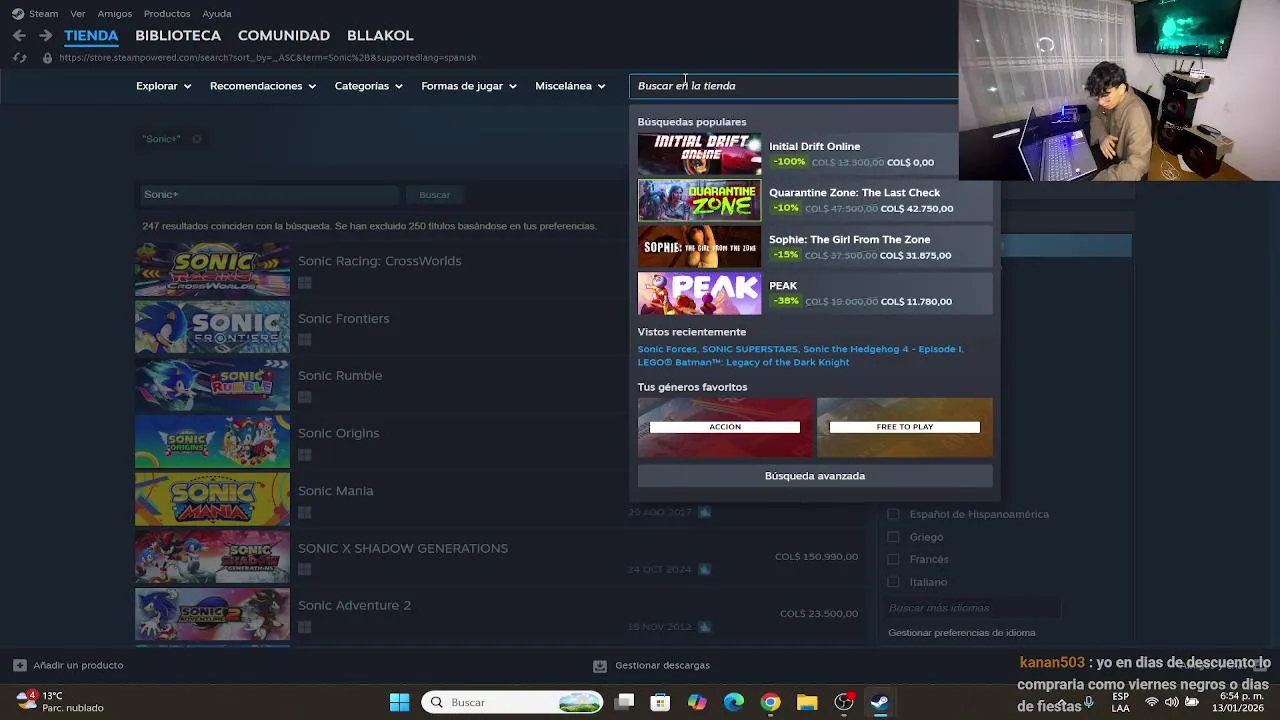The height and width of the screenshot is (720, 1280).
Task: Launch Google Chrome from the taskbar
Action: point(770,702)
